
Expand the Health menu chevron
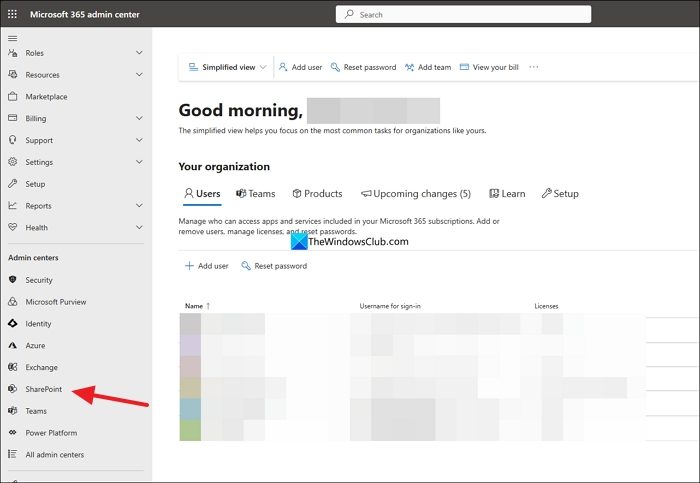139,227
